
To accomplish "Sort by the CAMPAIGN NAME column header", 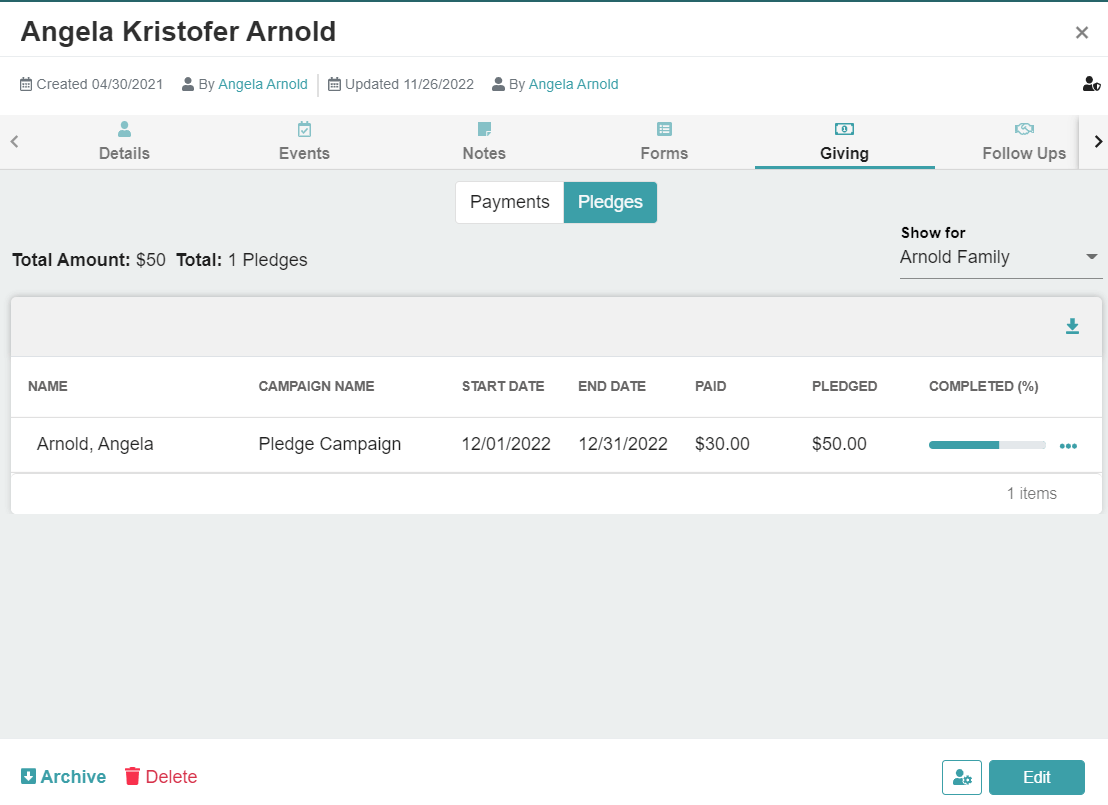I will click(317, 387).
